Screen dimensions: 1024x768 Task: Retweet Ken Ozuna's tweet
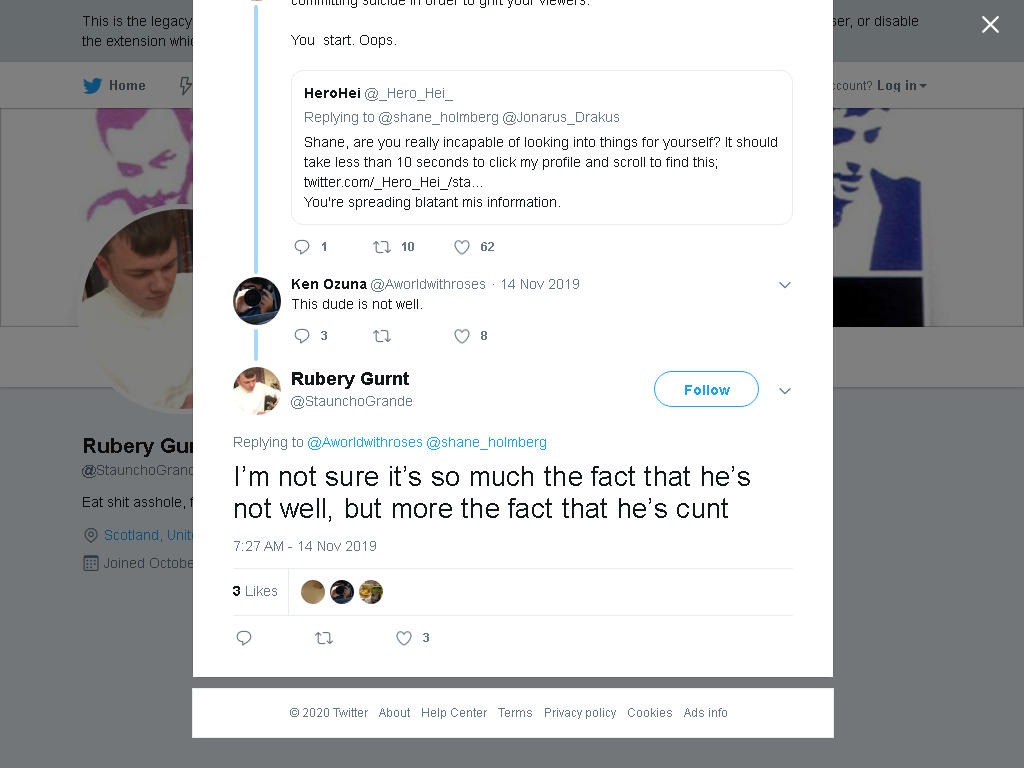click(382, 336)
